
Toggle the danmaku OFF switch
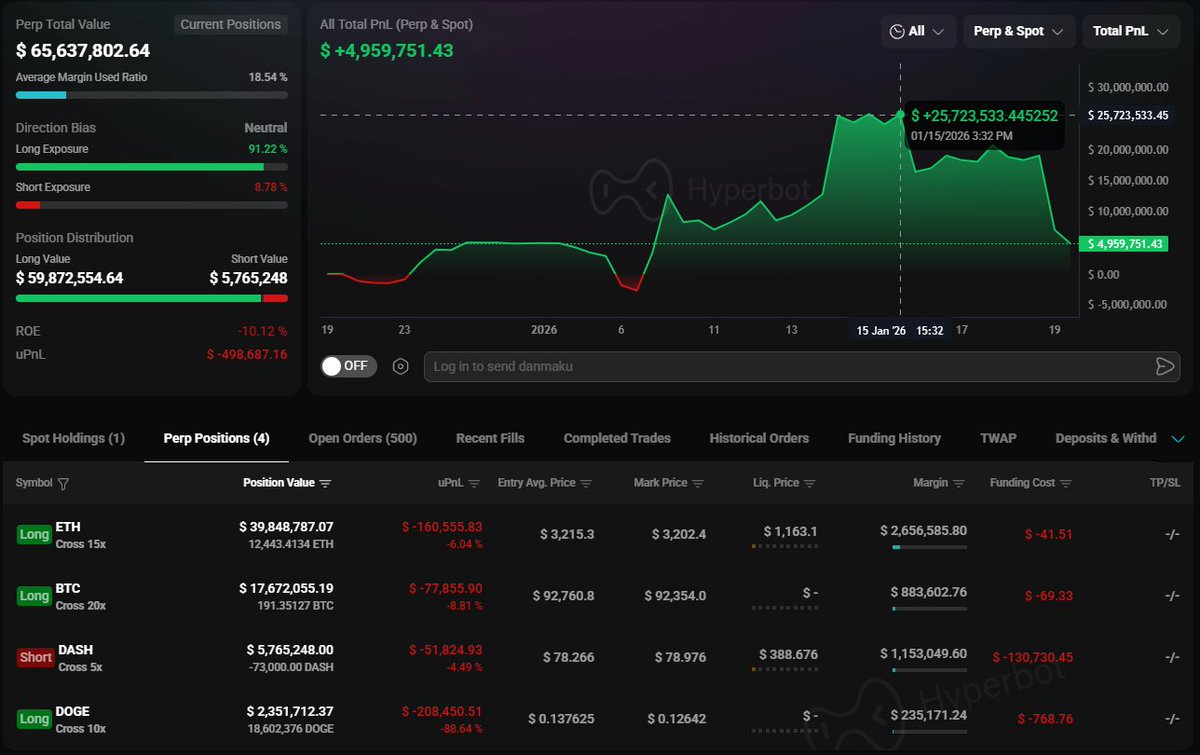[348, 366]
